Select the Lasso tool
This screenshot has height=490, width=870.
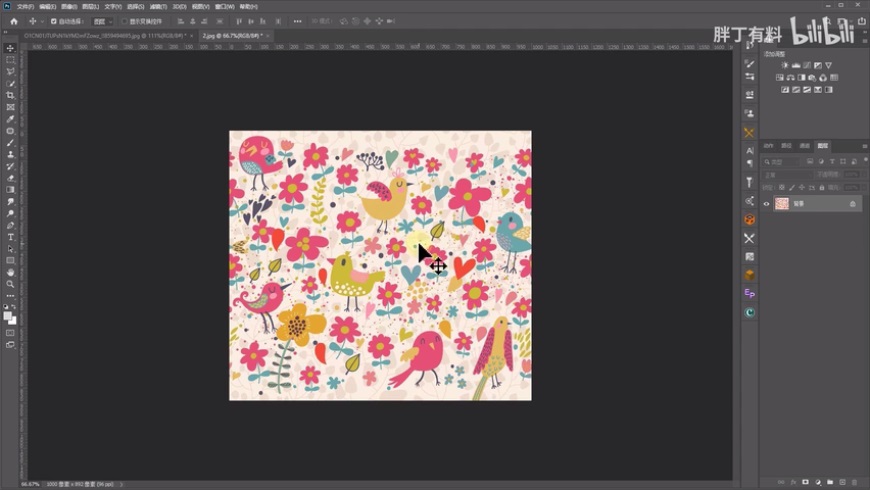(10, 72)
